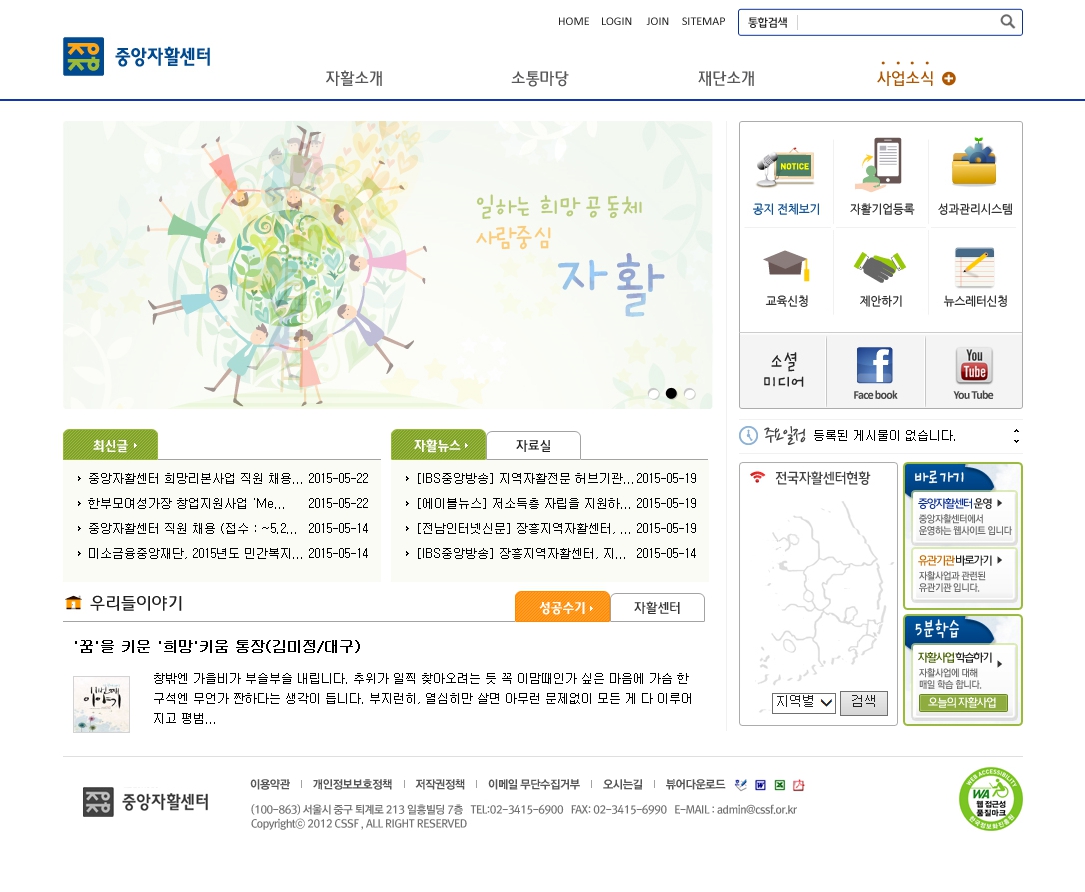Viewport: 1085px width, 892px height.
Task: Click the search magnifier icon
Action: 1007,21
